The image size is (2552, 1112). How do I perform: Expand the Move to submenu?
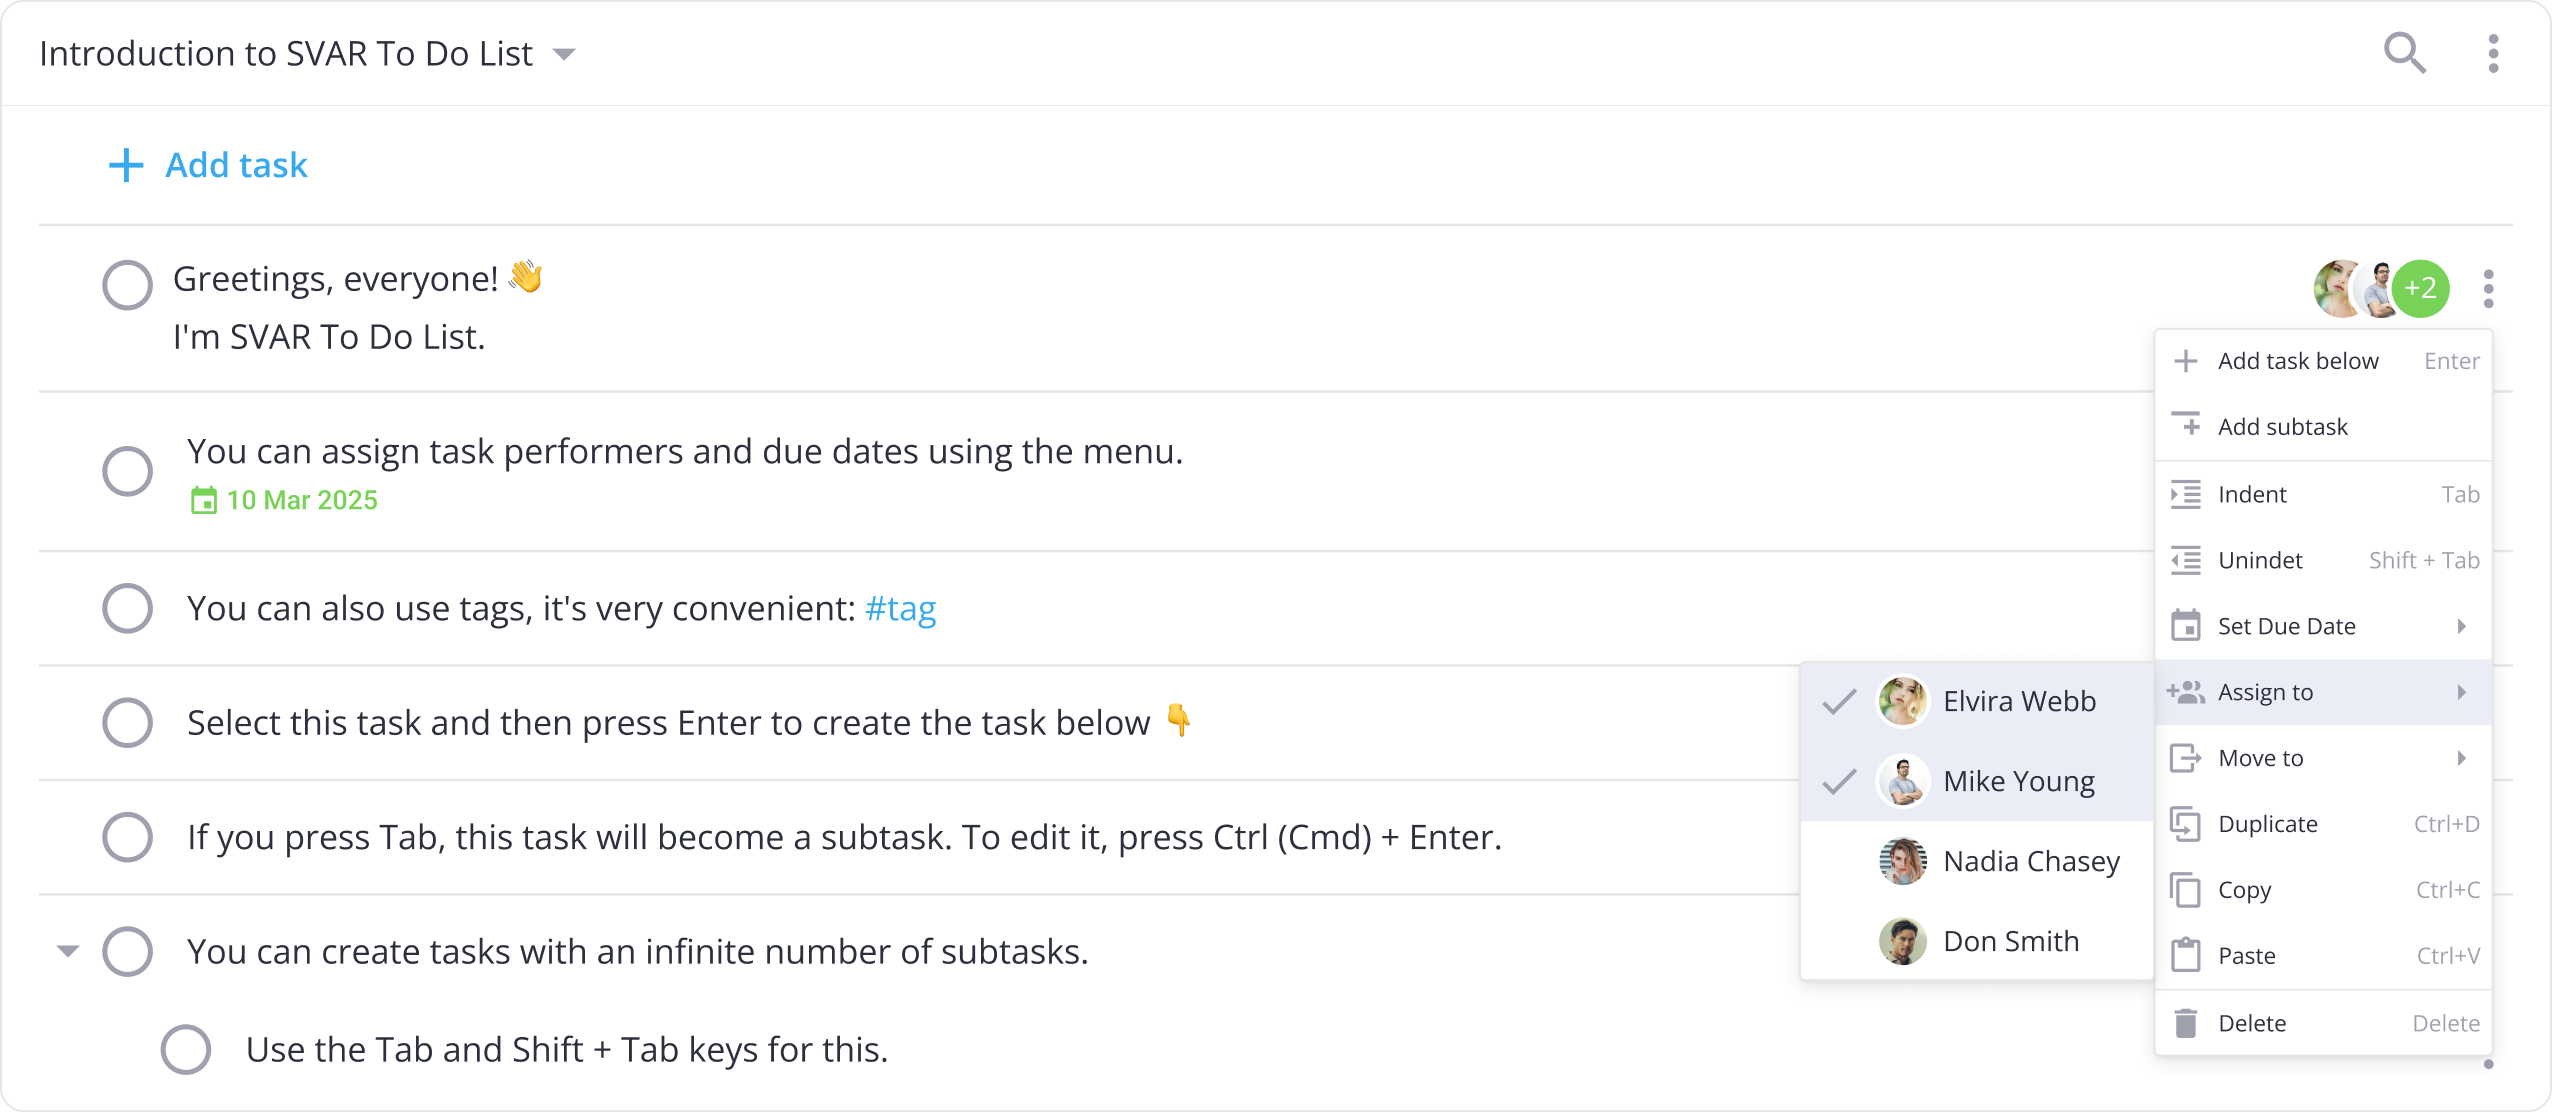[2323, 758]
